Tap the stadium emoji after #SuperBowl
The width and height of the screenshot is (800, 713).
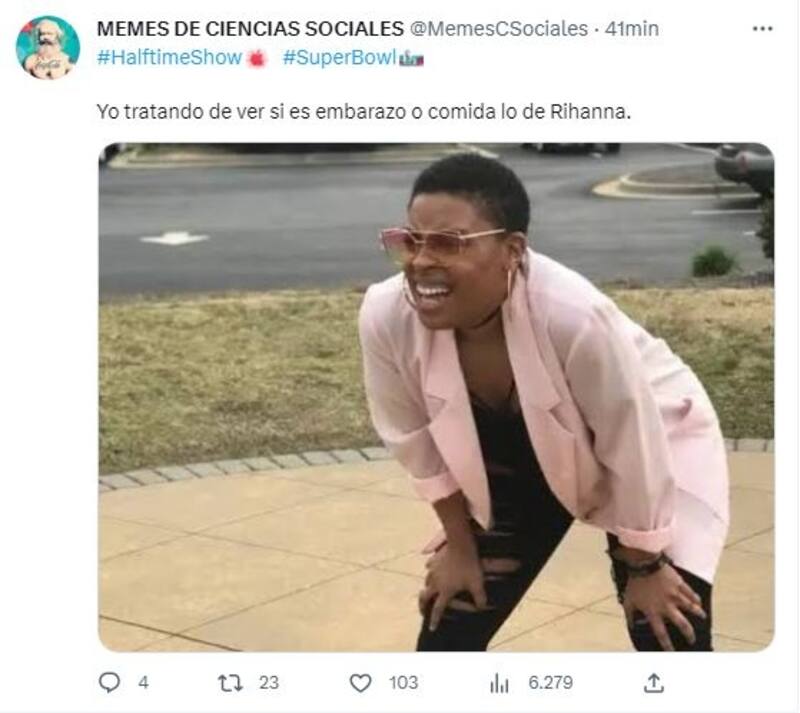coord(411,59)
